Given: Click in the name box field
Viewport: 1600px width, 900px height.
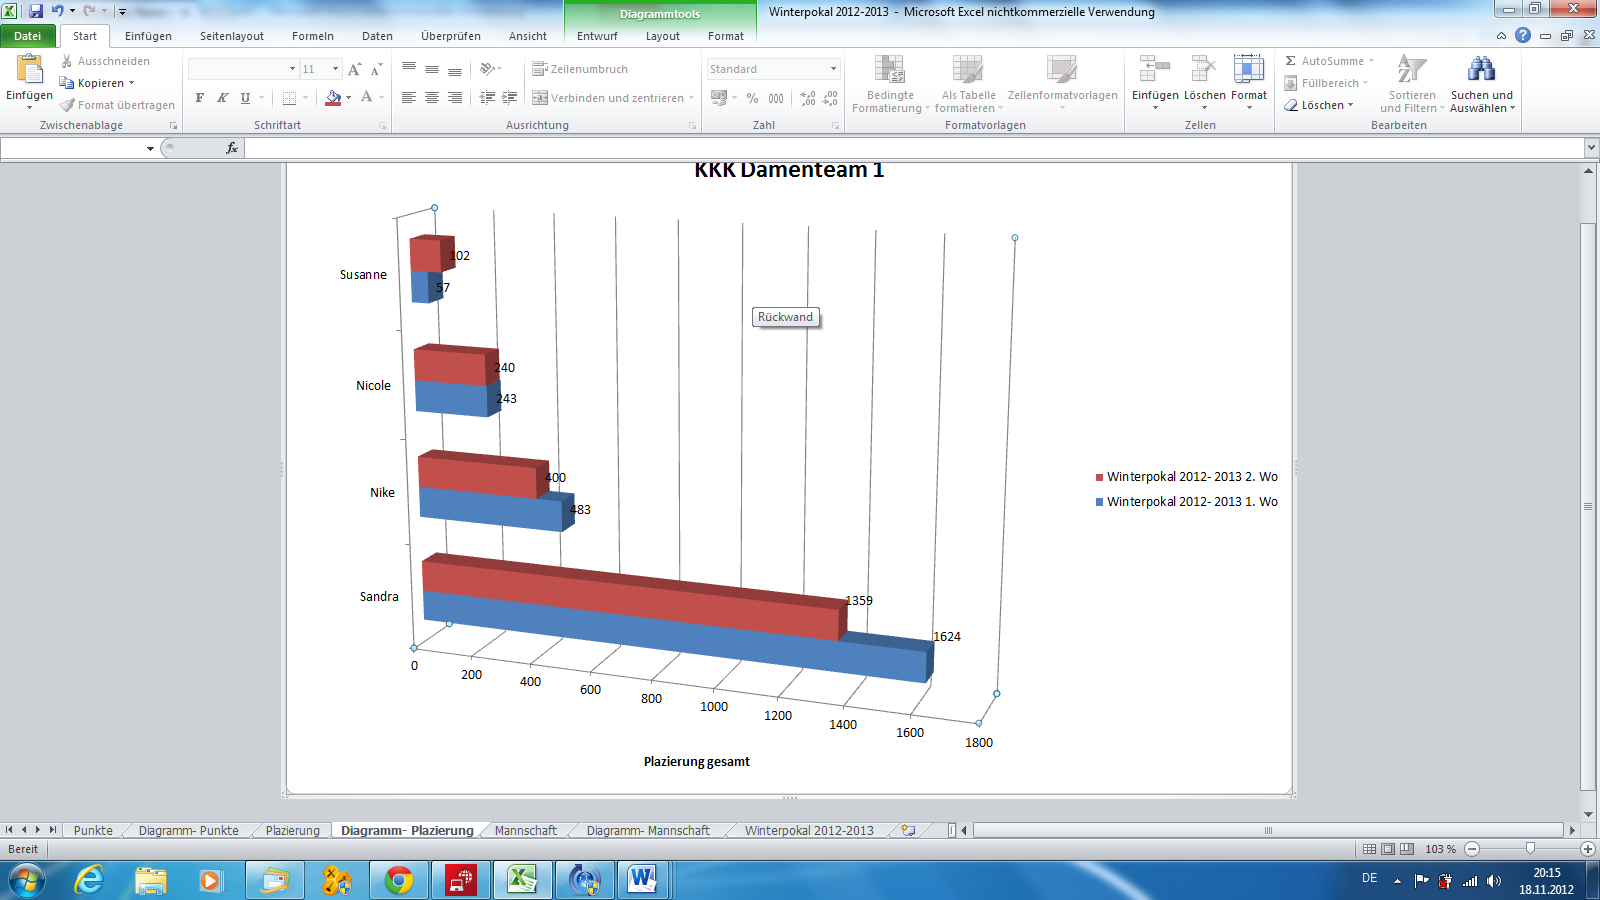Looking at the screenshot, I should coord(73,148).
